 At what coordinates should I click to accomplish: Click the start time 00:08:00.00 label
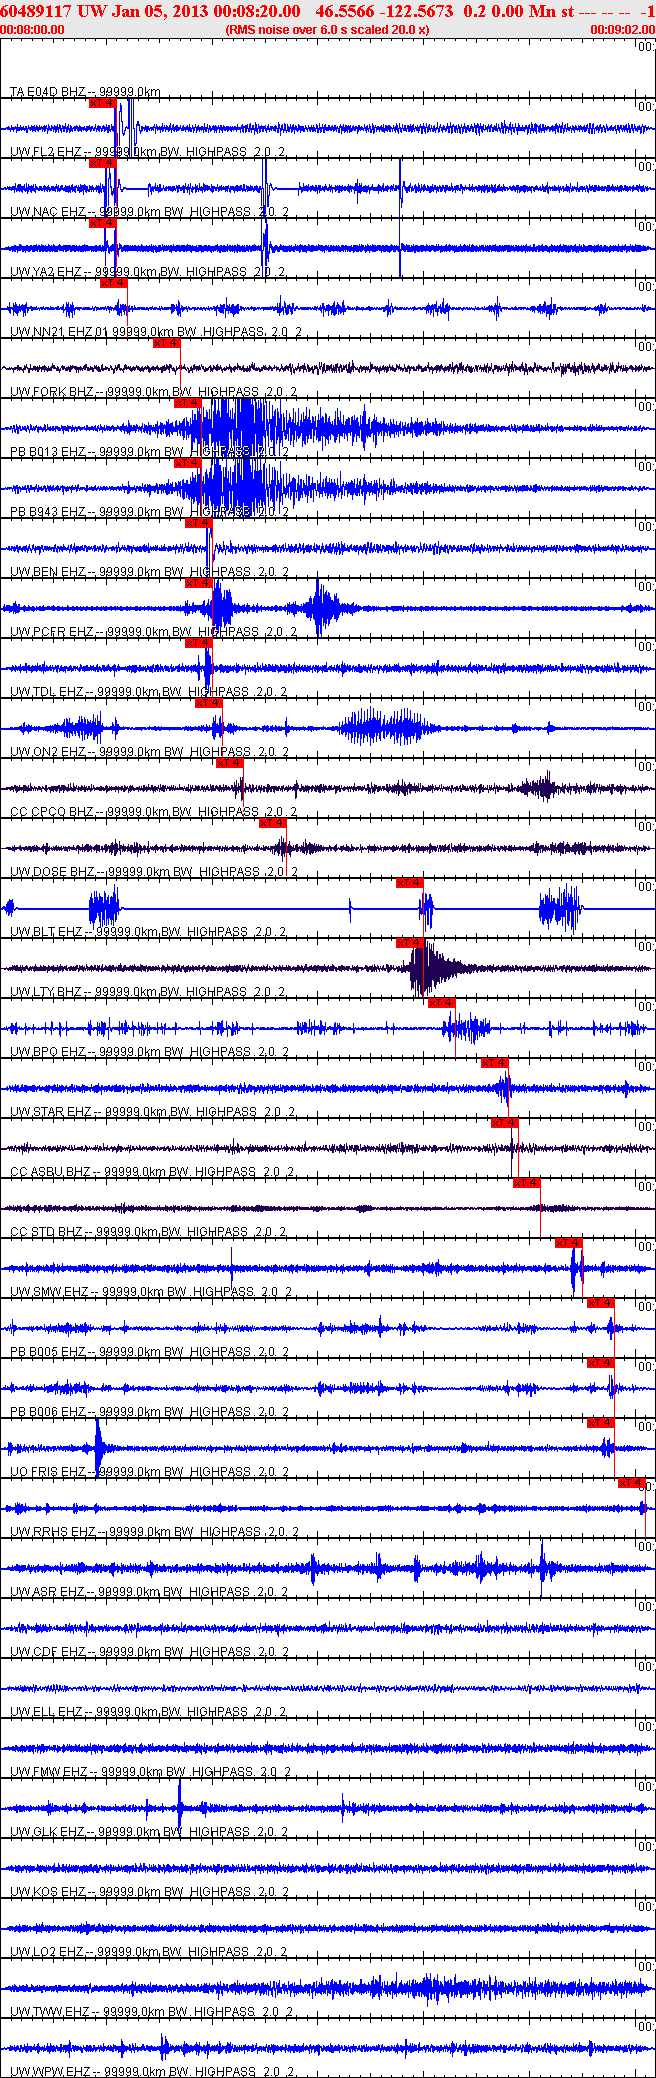pos(32,30)
